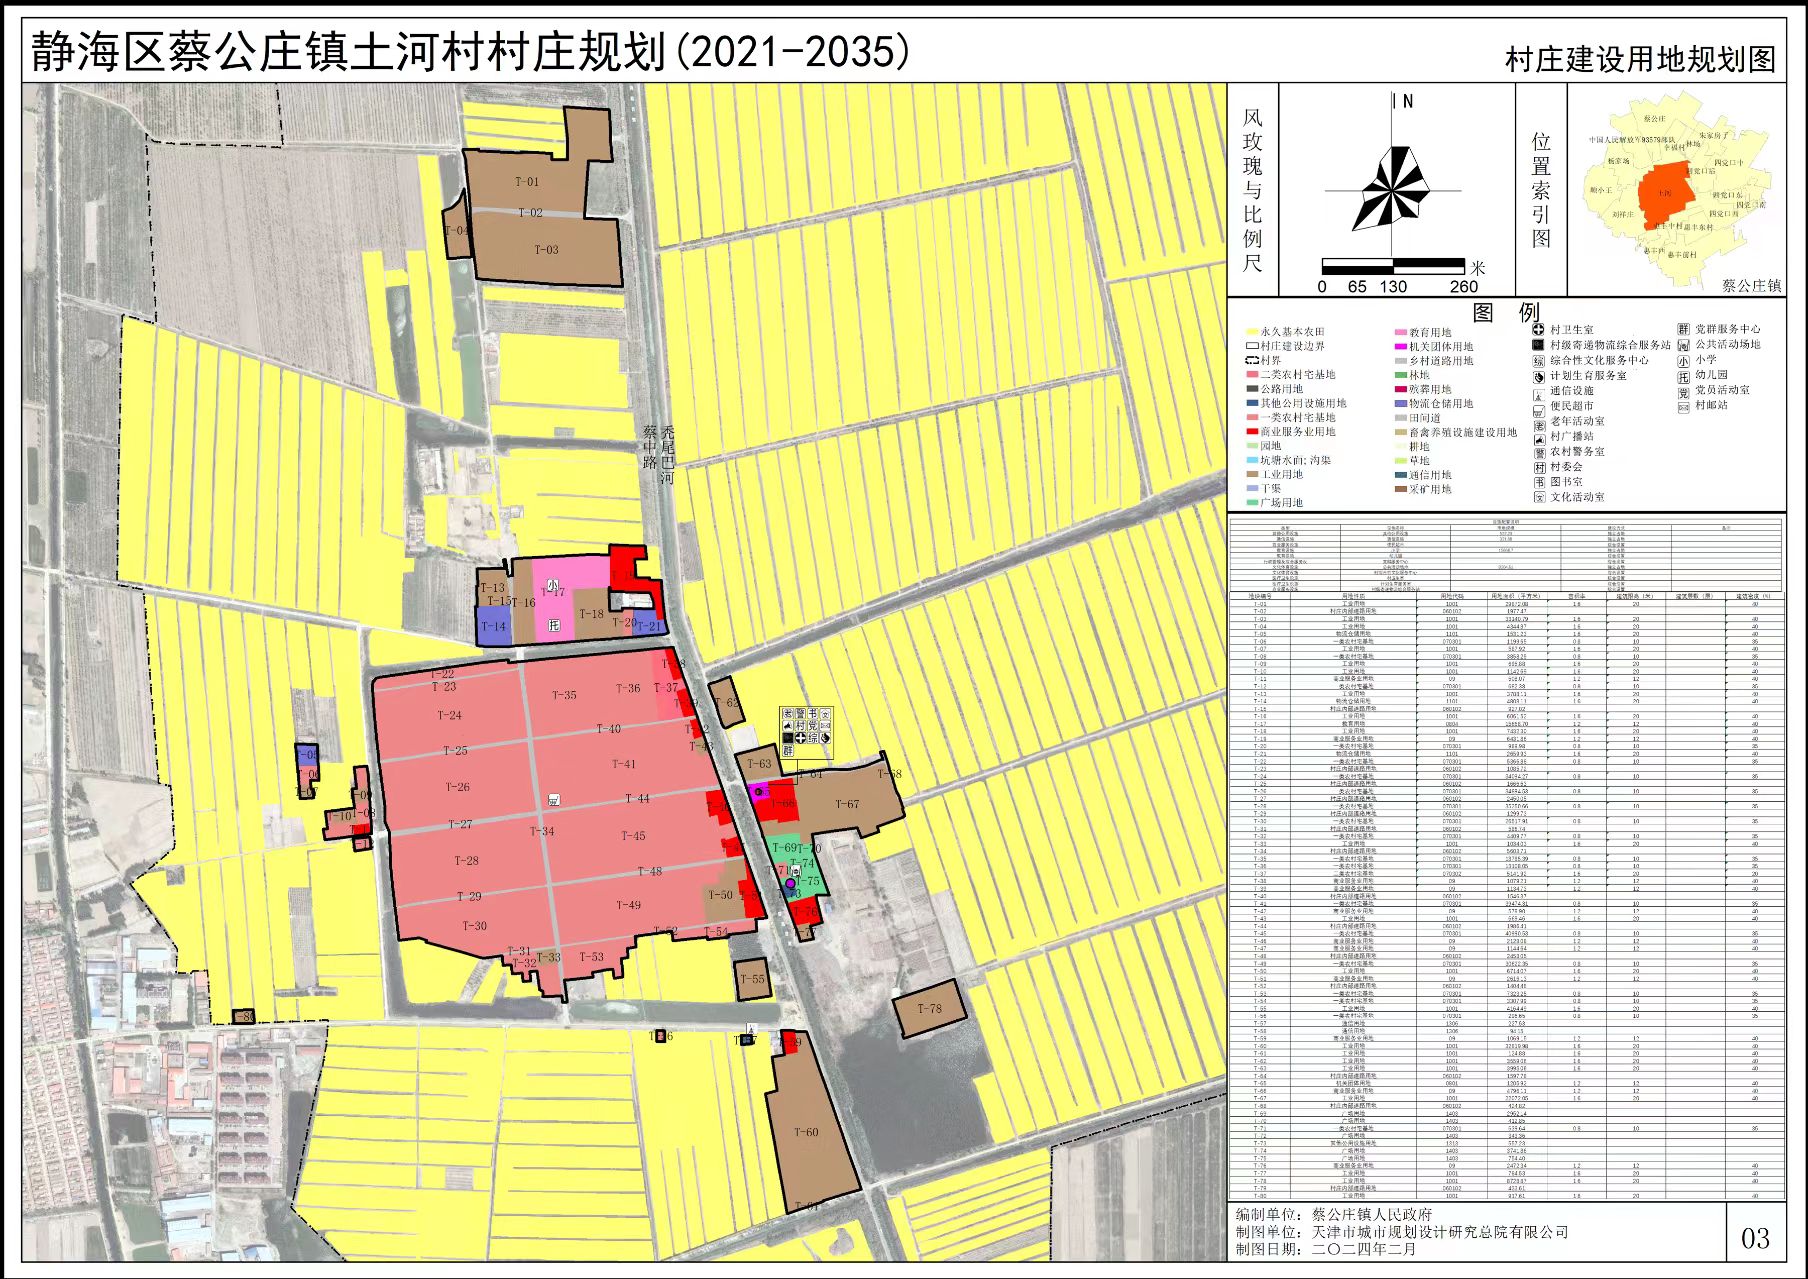Click the 位置索引图 label
1808x1279 pixels.
click(1541, 190)
